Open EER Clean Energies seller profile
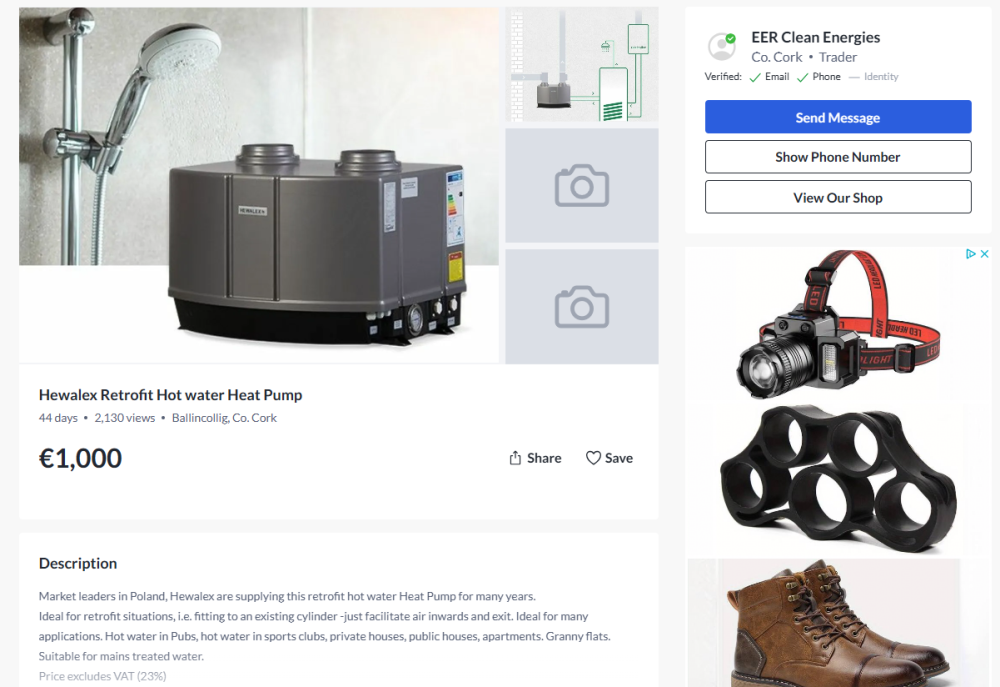 click(815, 38)
